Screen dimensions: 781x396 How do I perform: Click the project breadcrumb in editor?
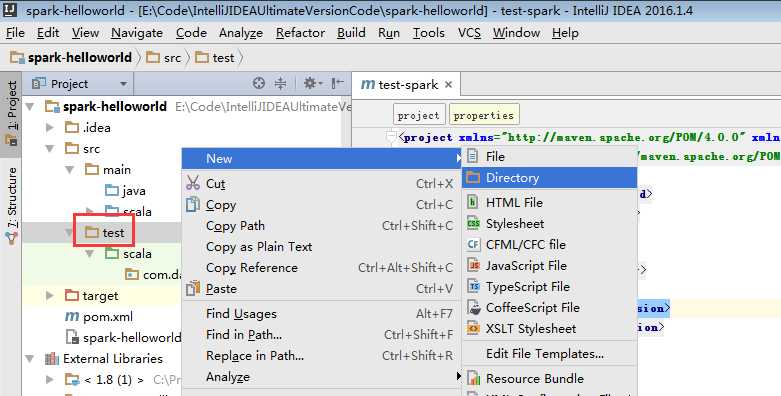pyautogui.click(x=418, y=115)
